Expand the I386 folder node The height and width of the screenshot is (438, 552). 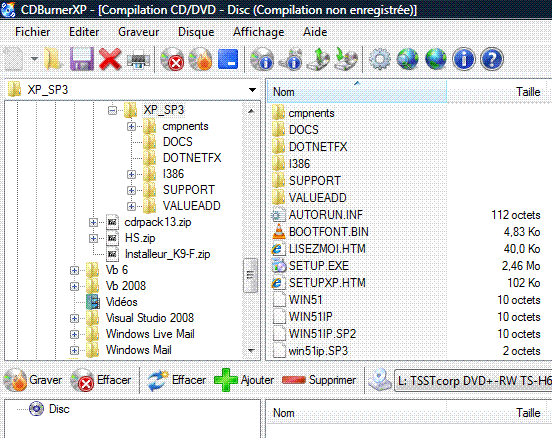[x=131, y=174]
